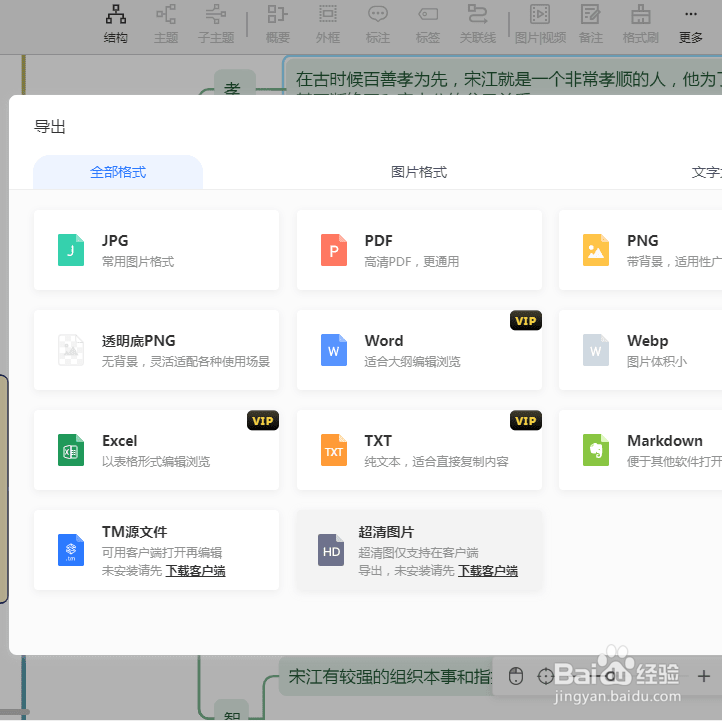Choose the Excel export option
Viewport: 722px width, 722px height.
pos(157,450)
